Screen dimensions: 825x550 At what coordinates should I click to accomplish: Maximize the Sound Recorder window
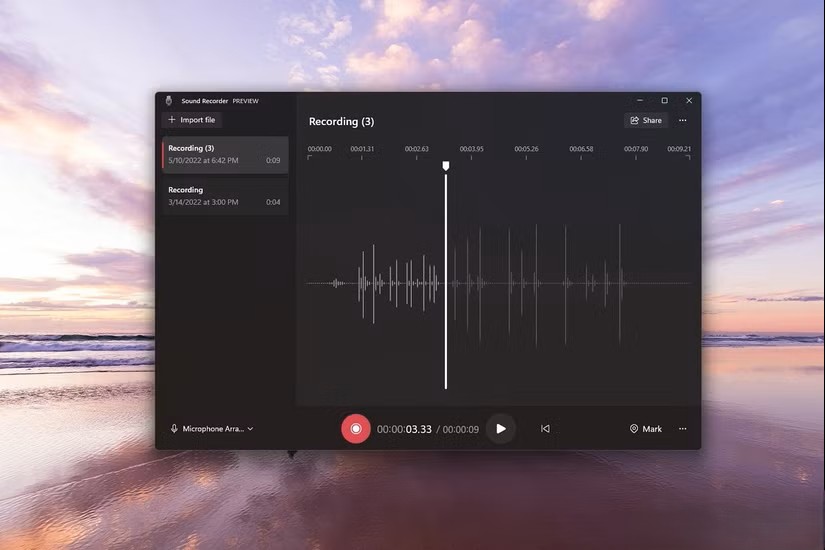tap(665, 101)
